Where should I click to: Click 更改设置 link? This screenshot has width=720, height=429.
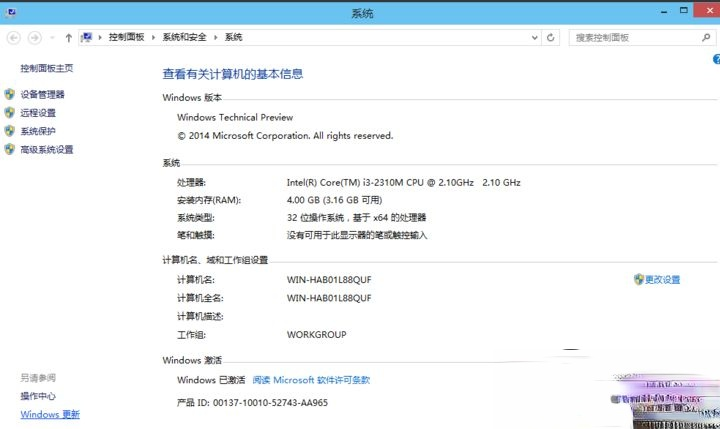pos(663,280)
